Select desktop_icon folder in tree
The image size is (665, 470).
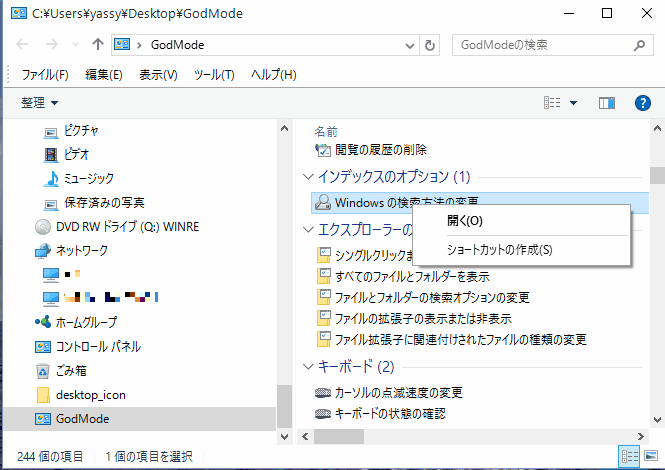pos(91,395)
